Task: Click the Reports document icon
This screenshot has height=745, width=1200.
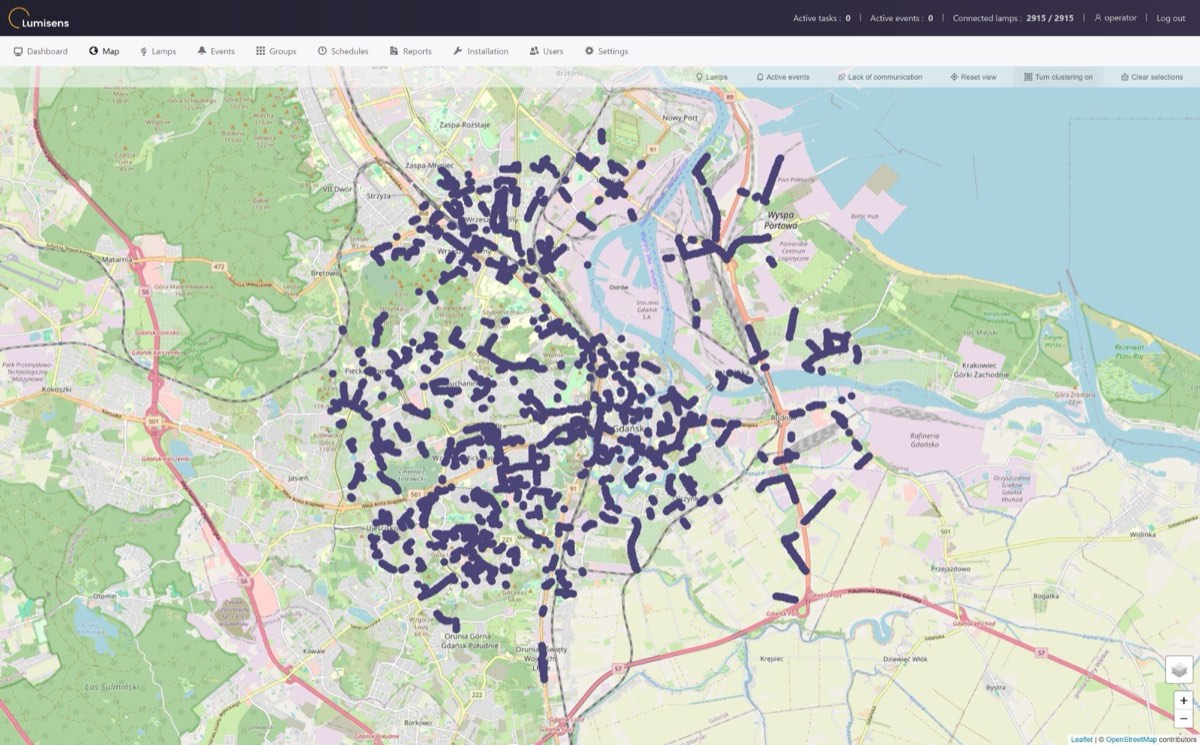Action: pyautogui.click(x=394, y=51)
